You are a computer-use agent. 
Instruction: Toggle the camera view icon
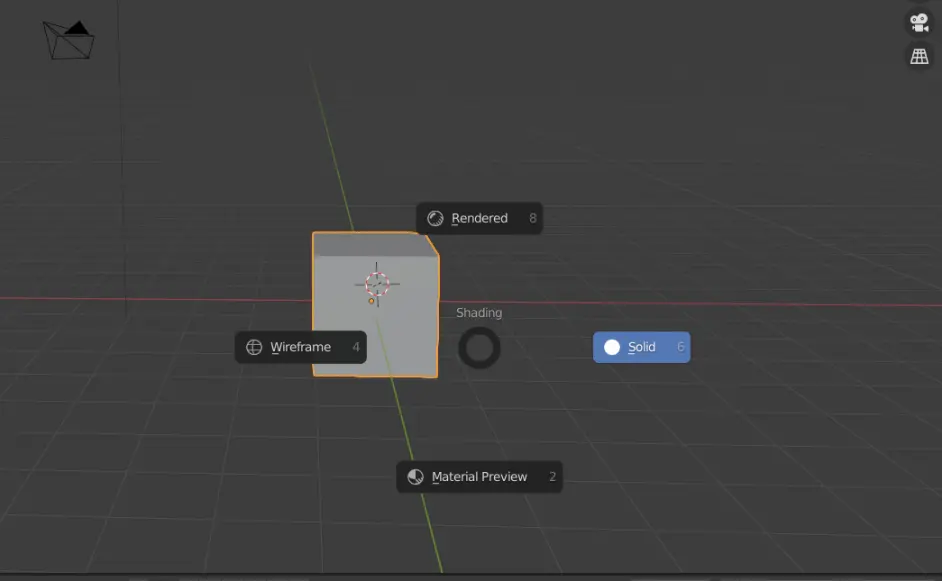[x=919, y=23]
